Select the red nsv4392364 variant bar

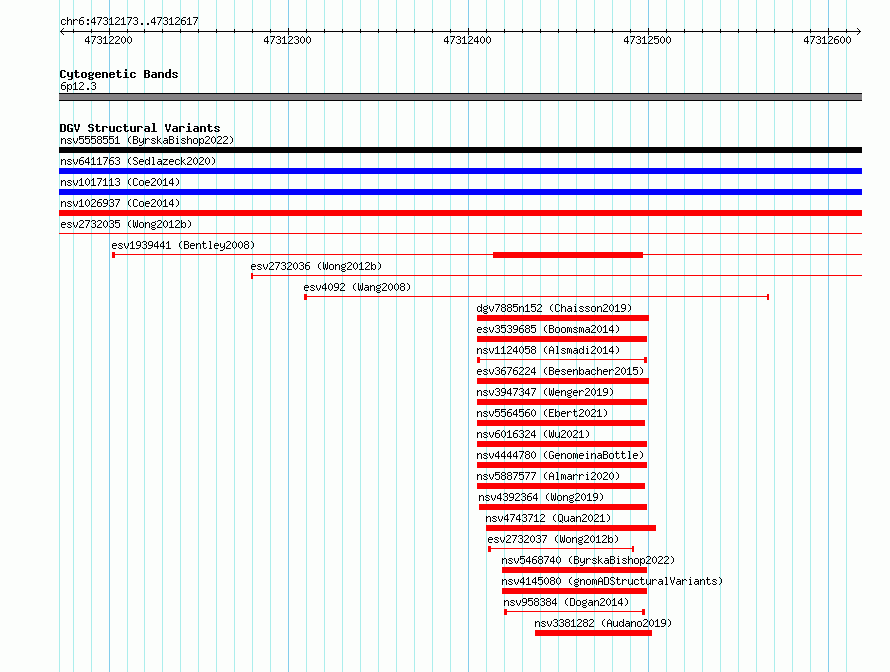(x=563, y=507)
